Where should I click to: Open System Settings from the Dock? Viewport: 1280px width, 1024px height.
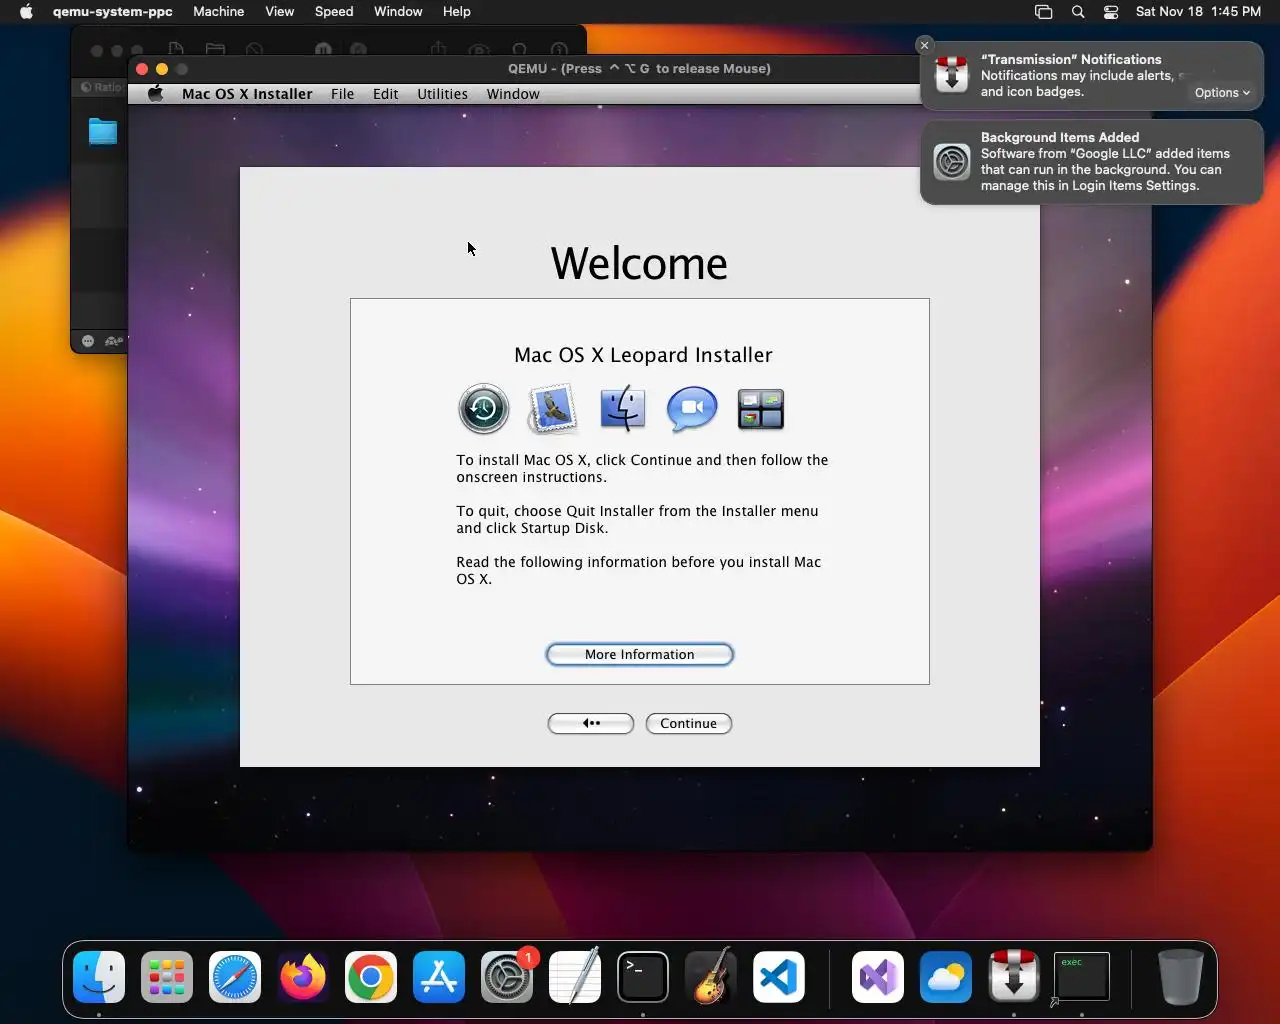[507, 977]
